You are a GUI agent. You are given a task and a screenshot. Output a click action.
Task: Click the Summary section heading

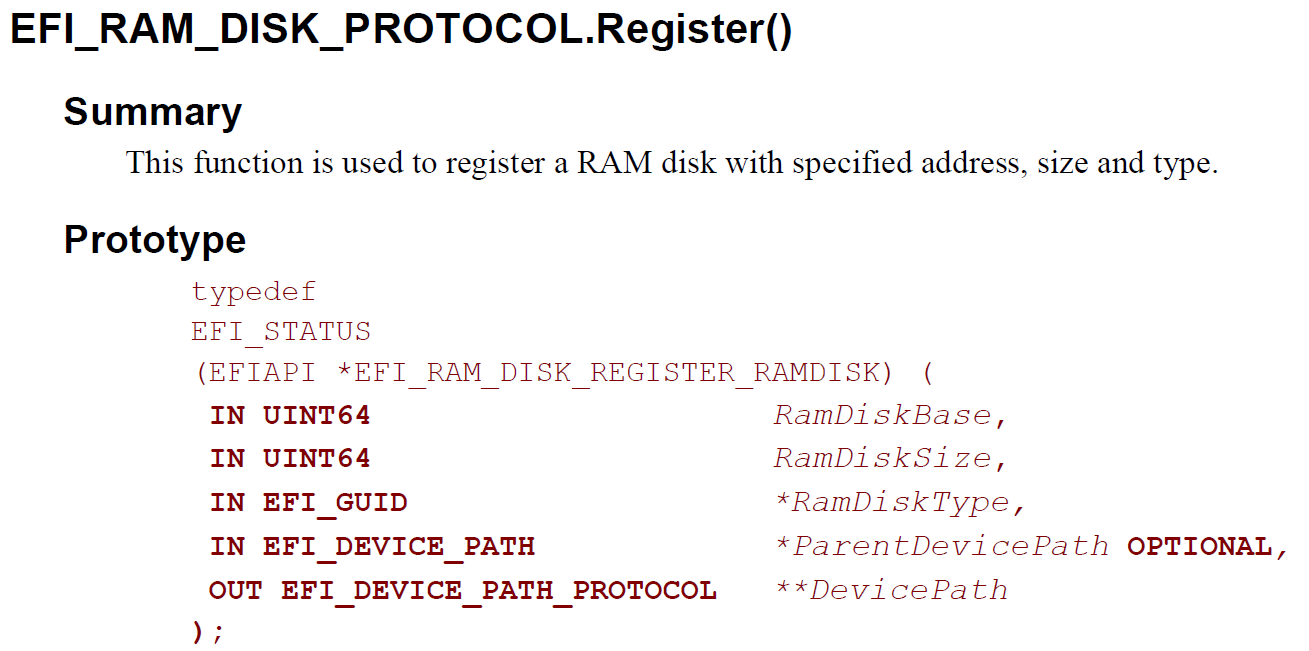click(153, 112)
